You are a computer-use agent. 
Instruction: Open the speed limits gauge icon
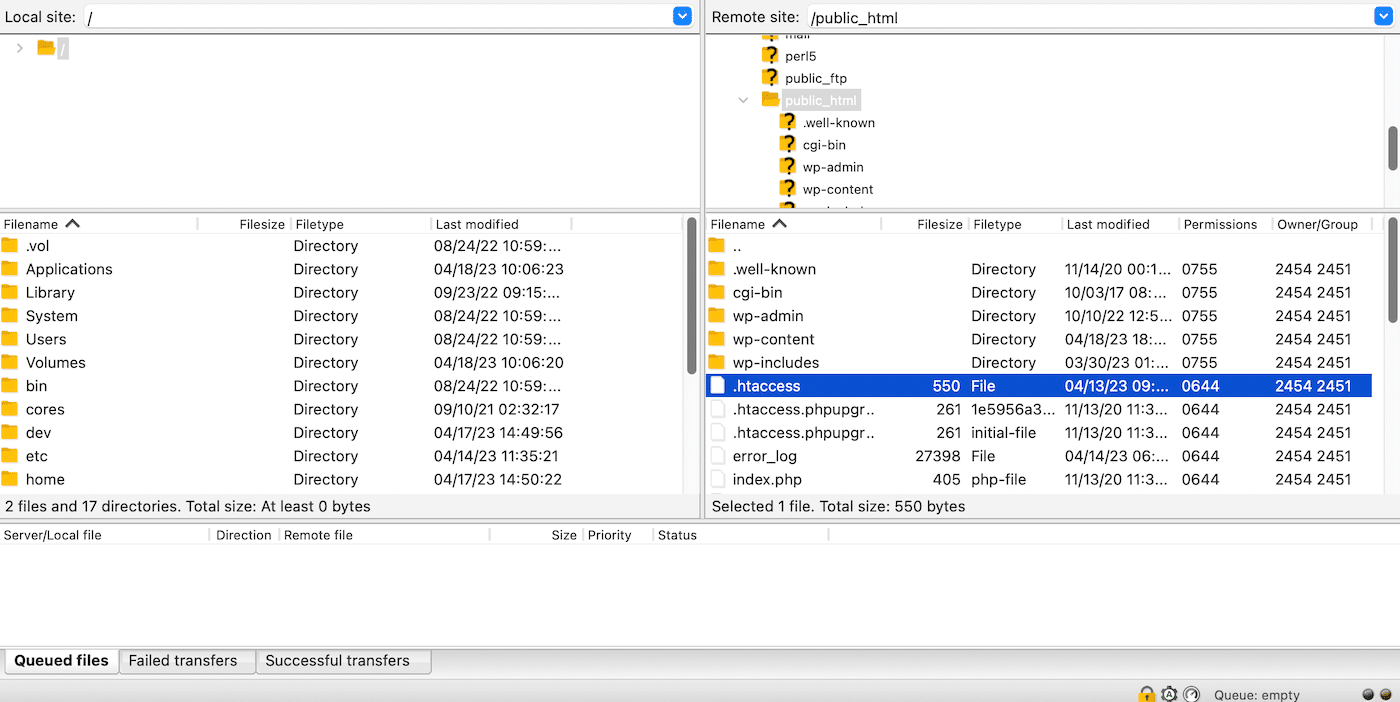point(1191,693)
